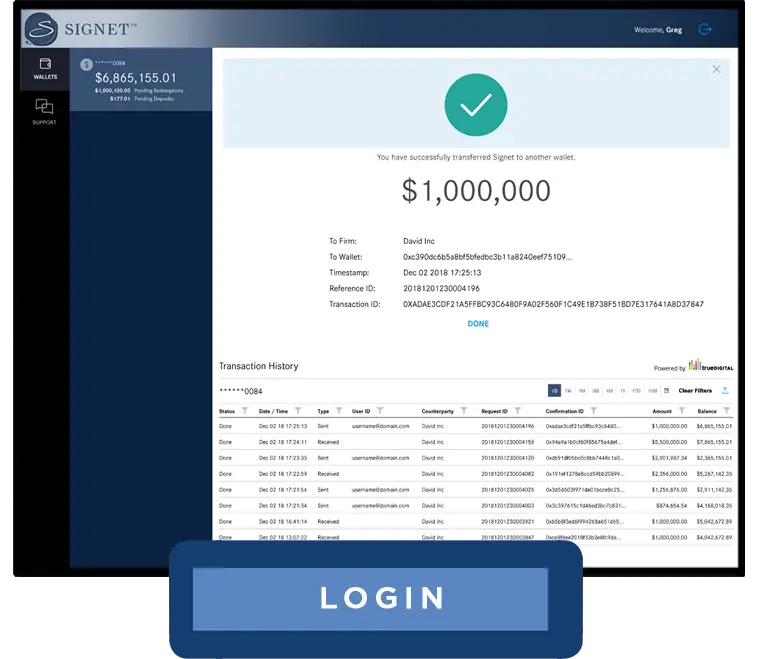Click the Pending Redemptions label
The width and height of the screenshot is (758, 659).
pyautogui.click(x=159, y=90)
